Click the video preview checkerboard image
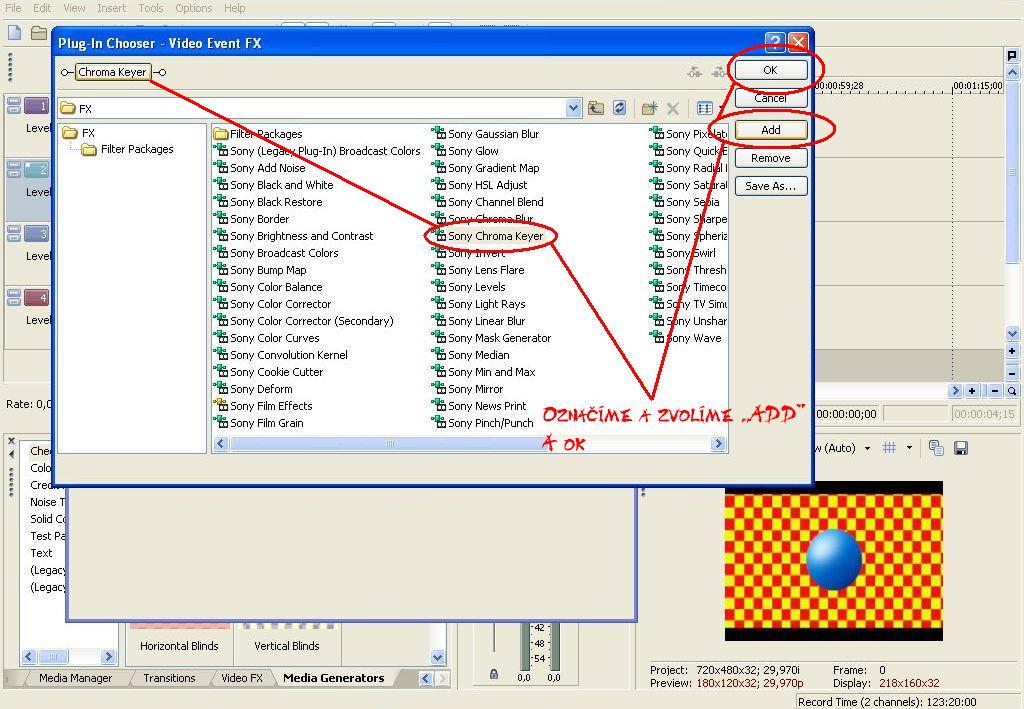 pyautogui.click(x=833, y=560)
